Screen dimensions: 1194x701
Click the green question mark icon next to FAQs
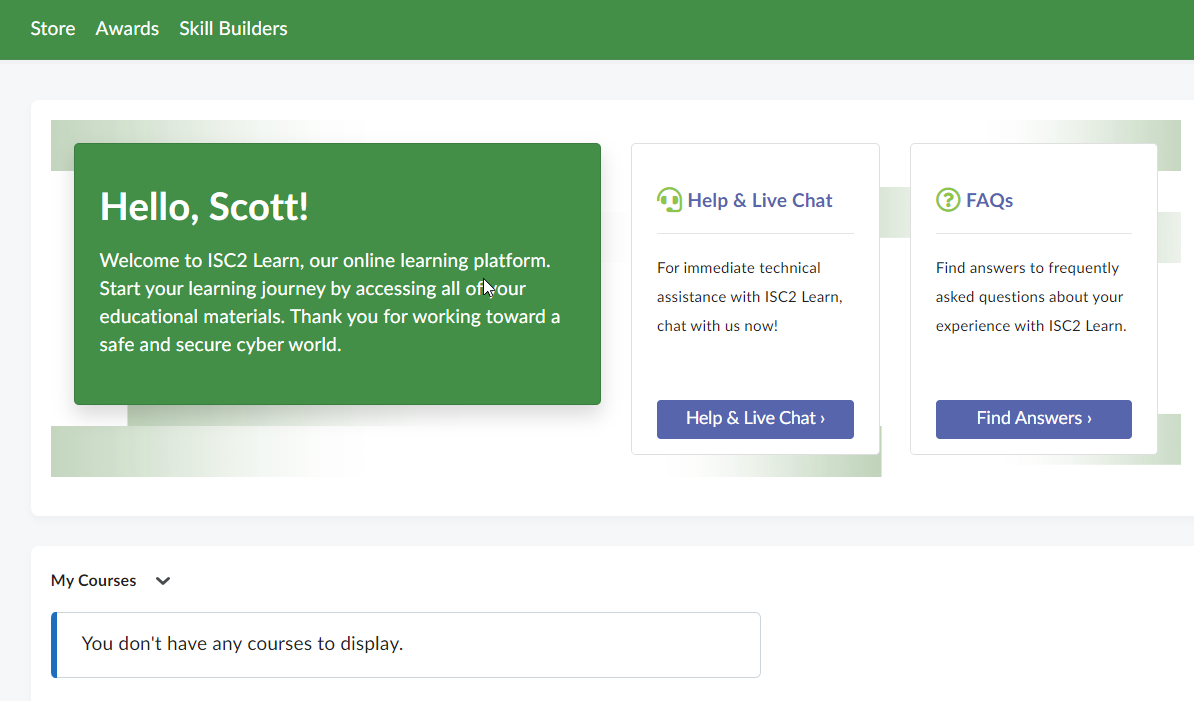947,200
